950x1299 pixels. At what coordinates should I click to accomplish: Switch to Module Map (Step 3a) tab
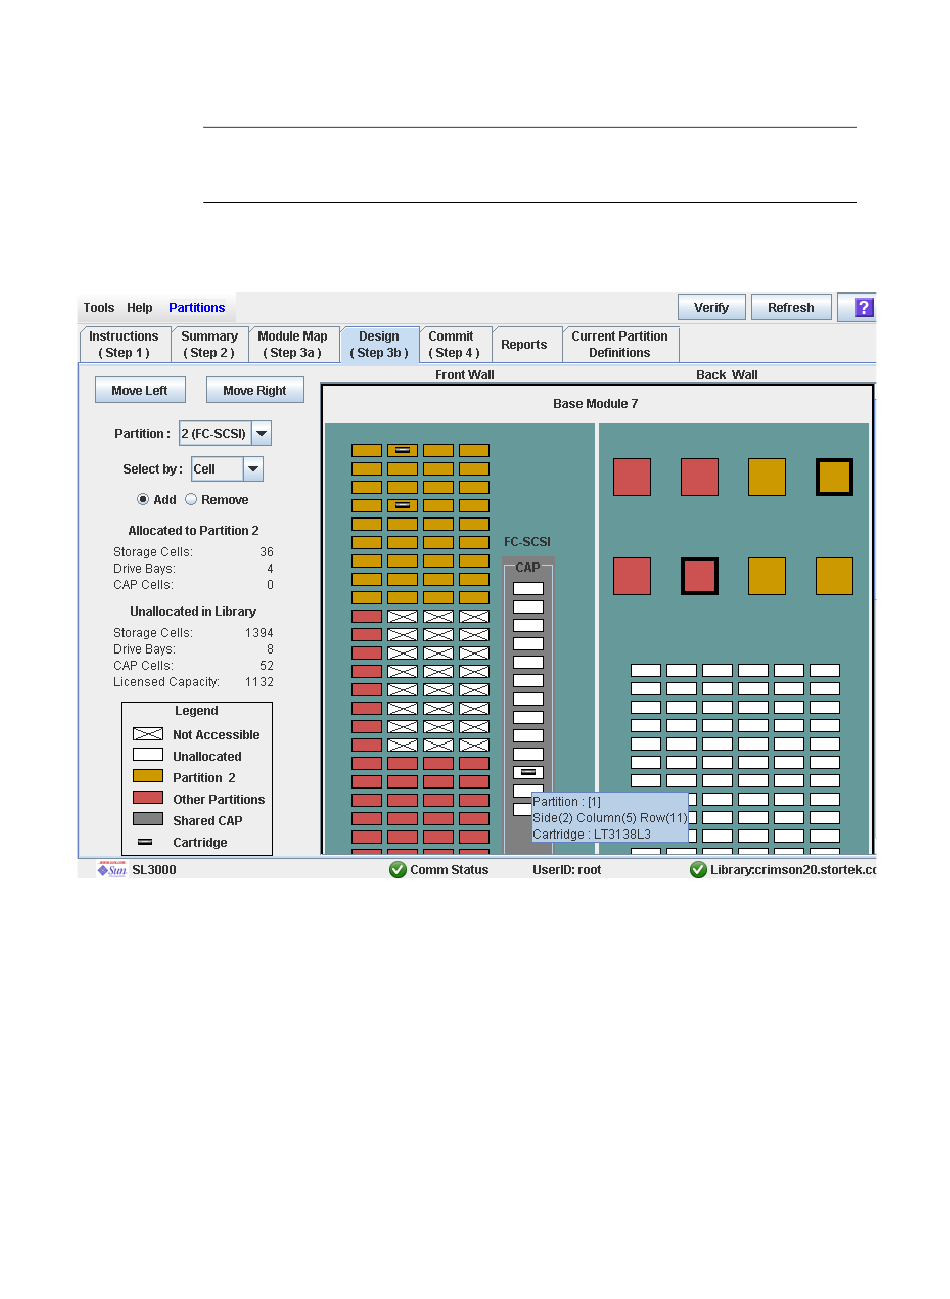[293, 344]
